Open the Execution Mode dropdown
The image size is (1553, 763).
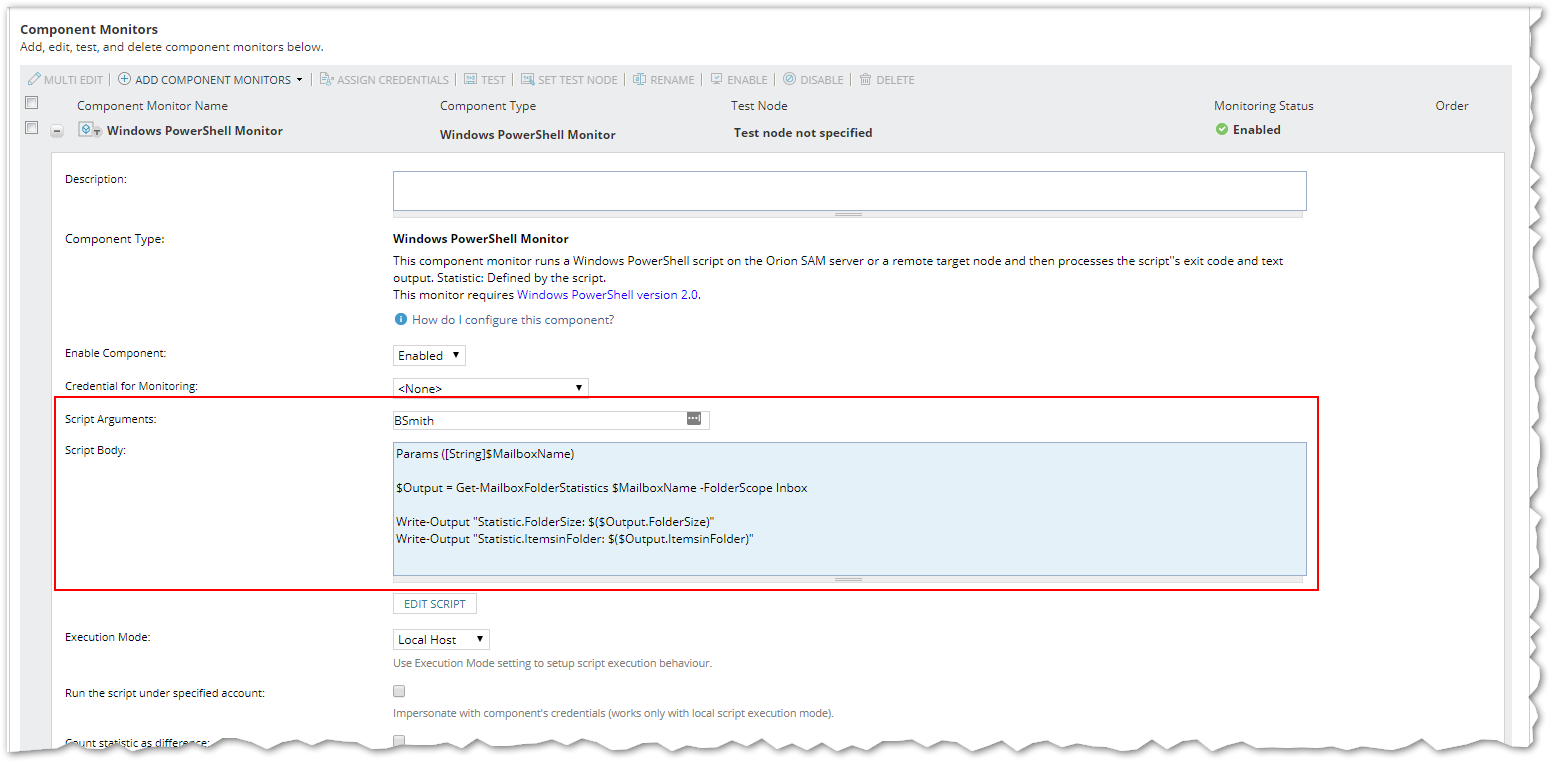(x=441, y=639)
